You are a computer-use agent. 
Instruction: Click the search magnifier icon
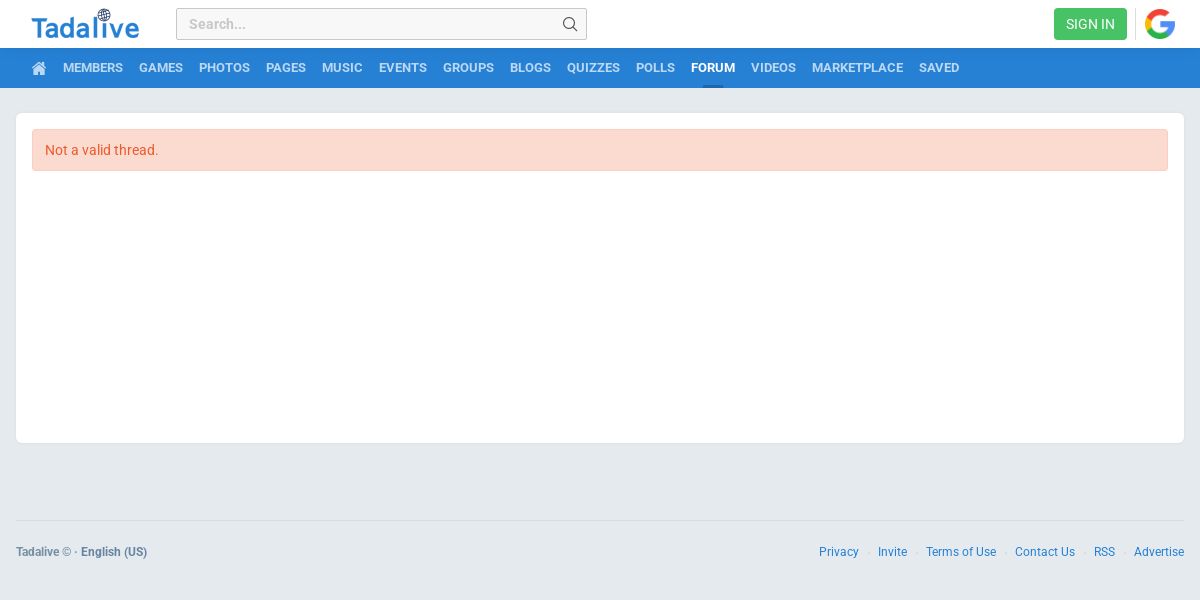pos(570,24)
